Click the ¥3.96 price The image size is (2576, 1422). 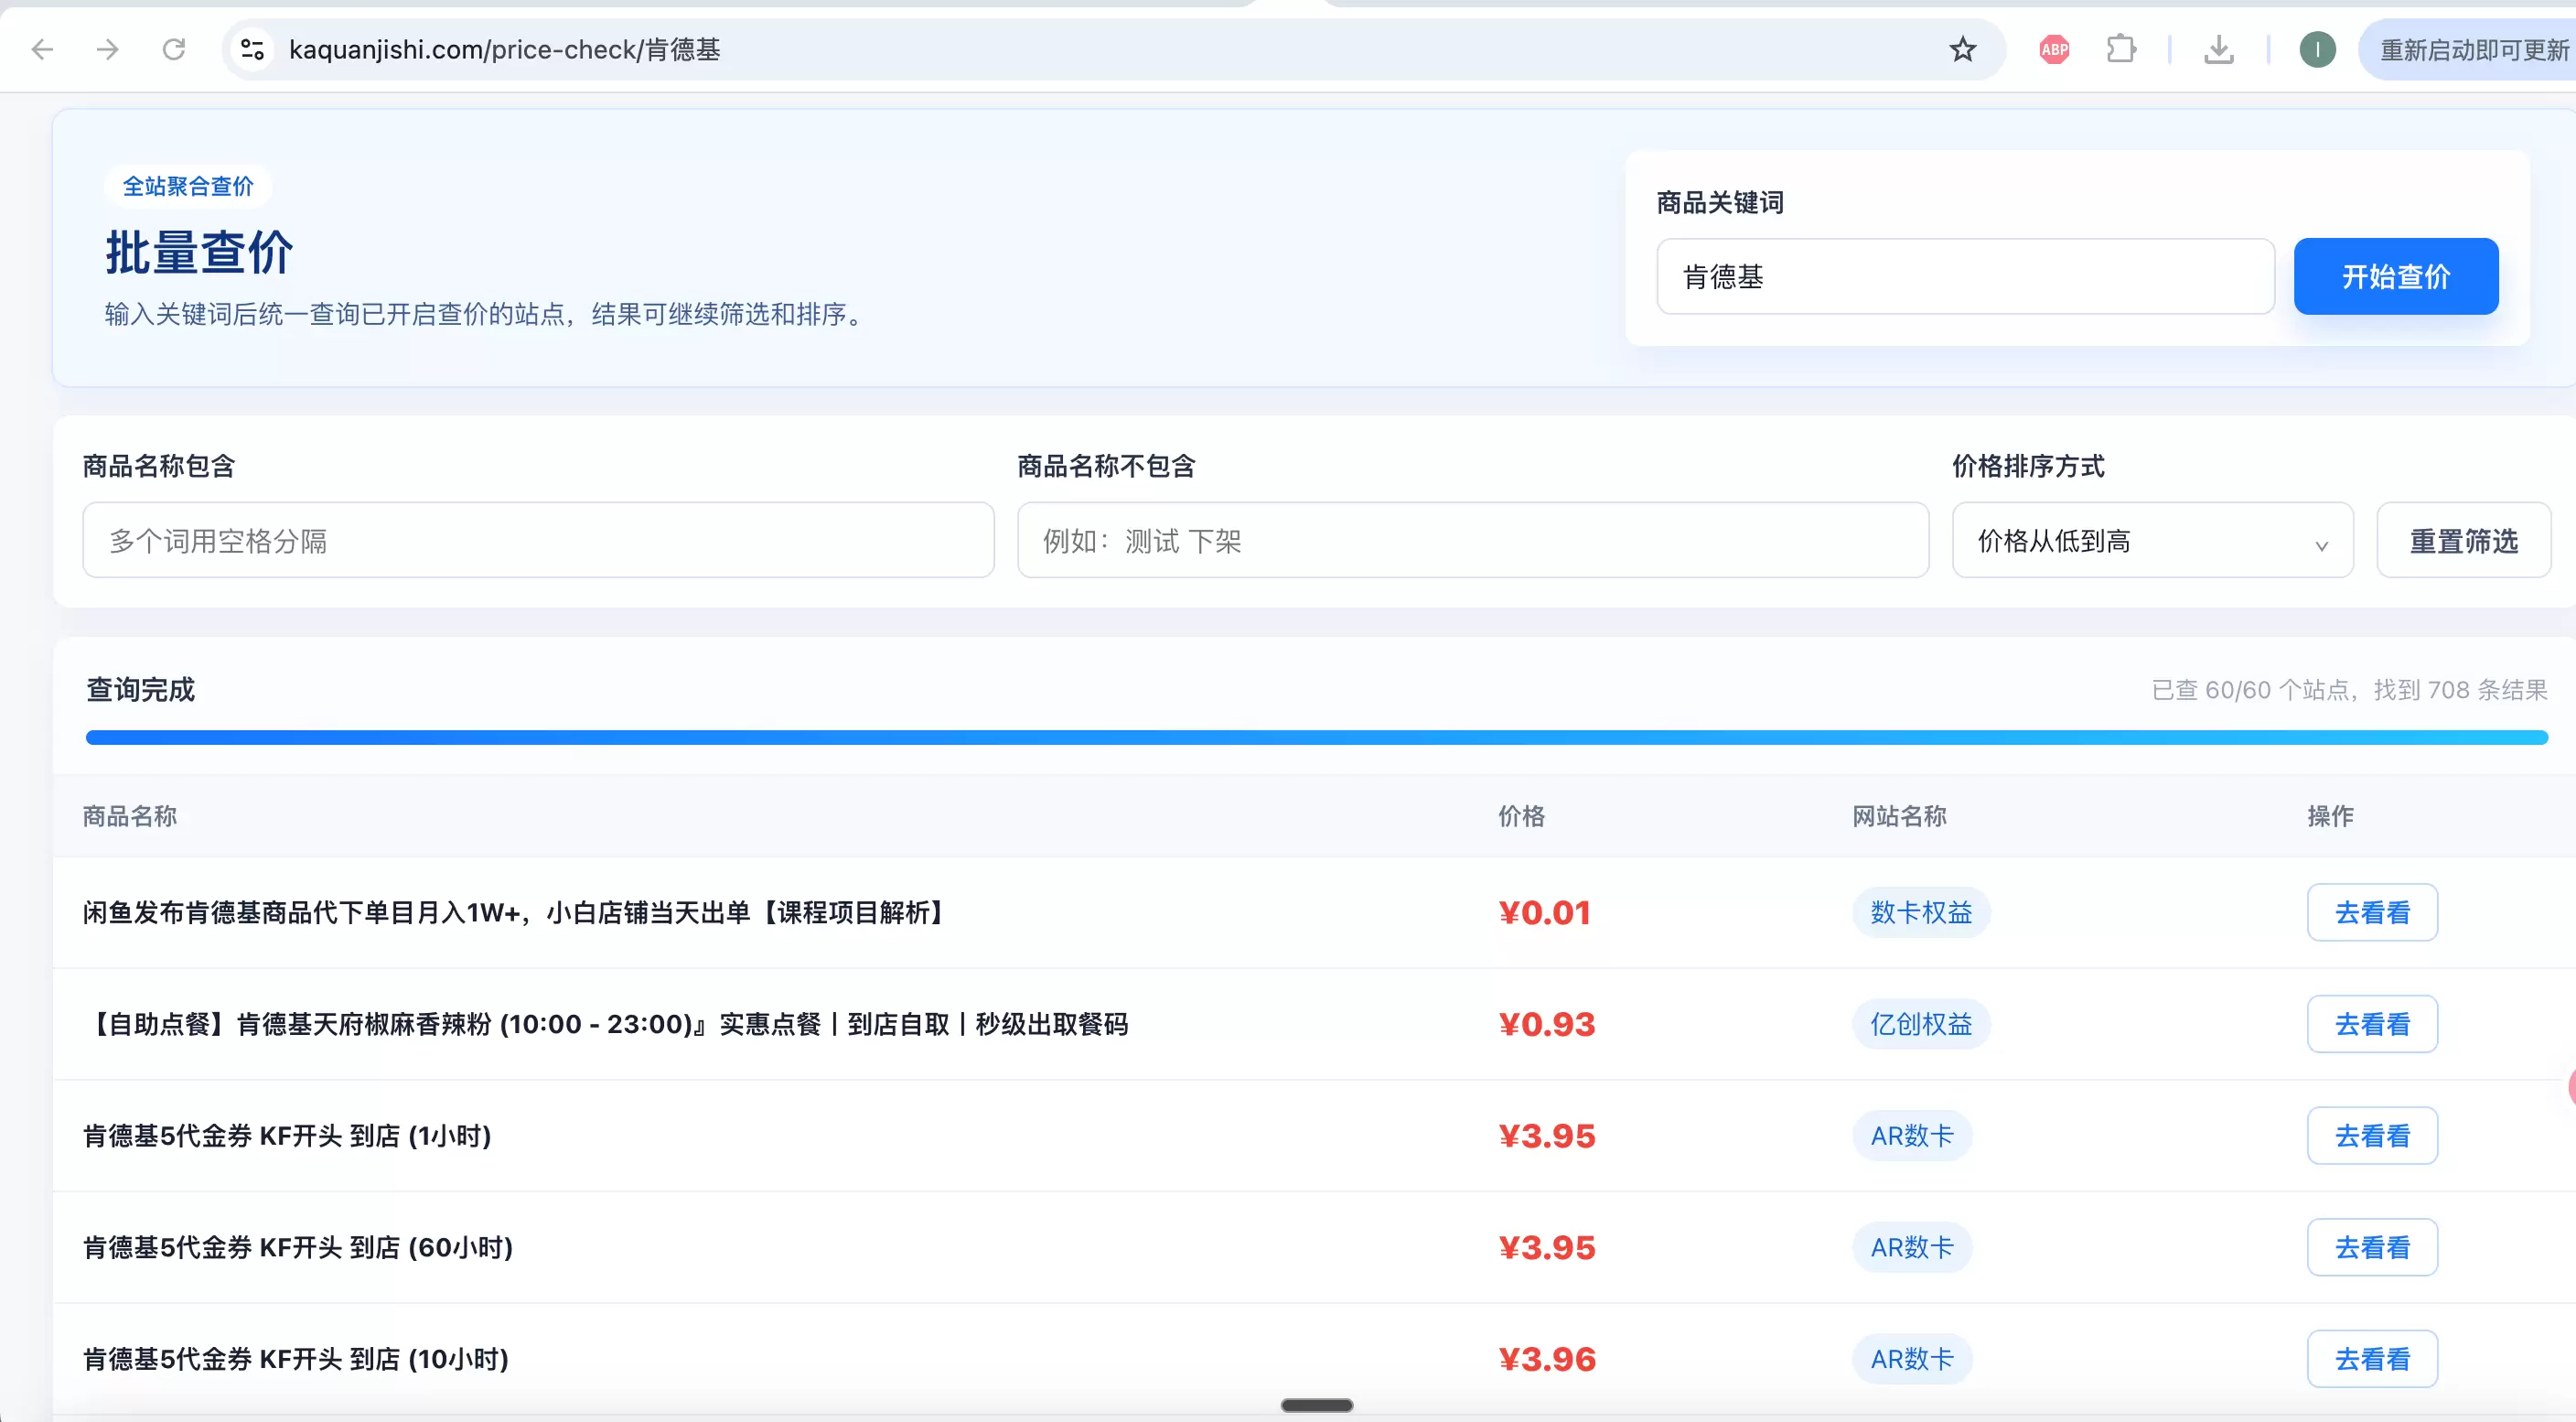pos(1547,1359)
